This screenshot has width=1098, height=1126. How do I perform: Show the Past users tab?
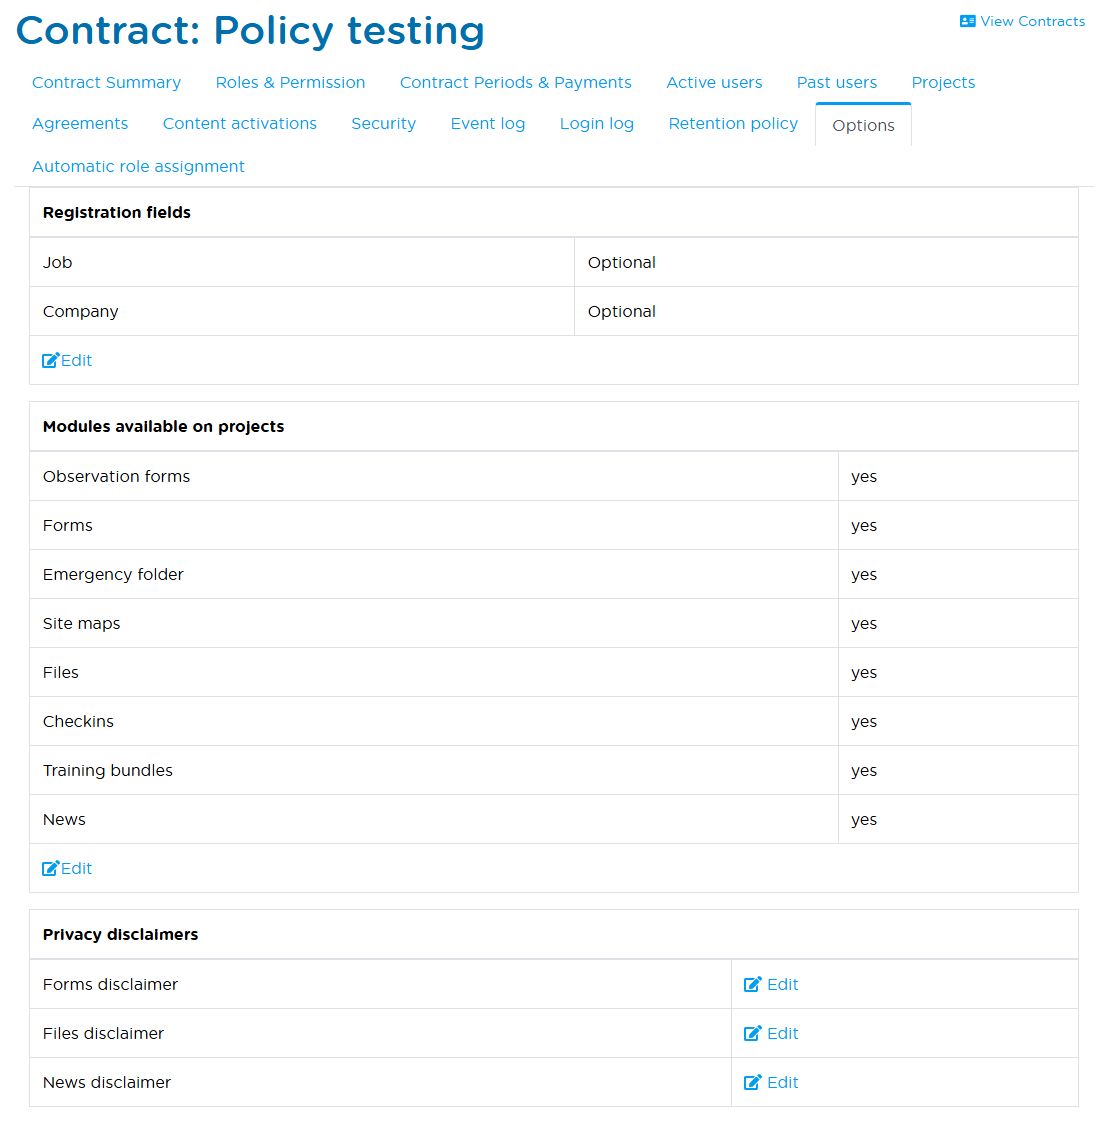point(836,83)
